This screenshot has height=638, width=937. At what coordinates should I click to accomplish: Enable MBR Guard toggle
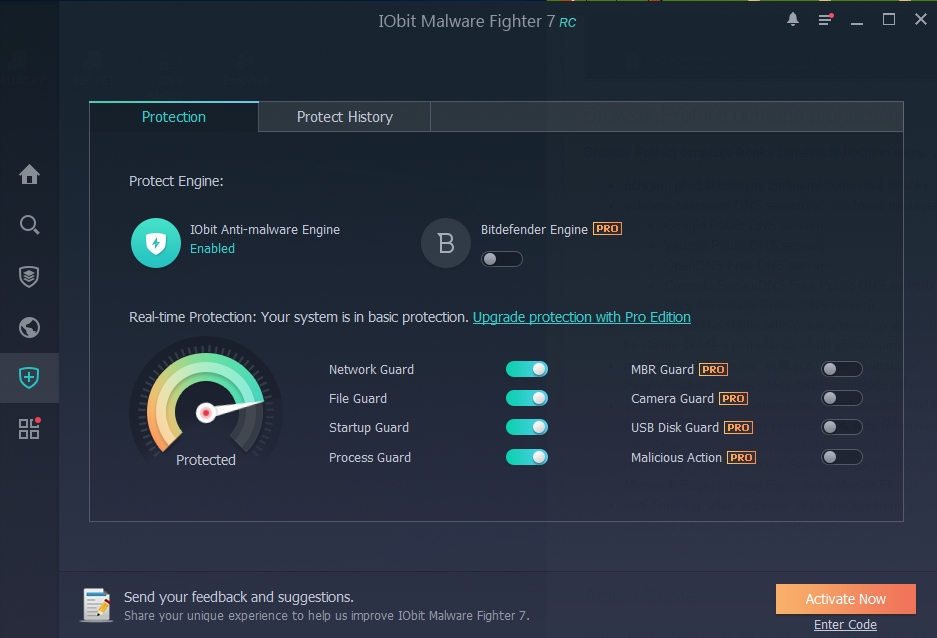841,369
